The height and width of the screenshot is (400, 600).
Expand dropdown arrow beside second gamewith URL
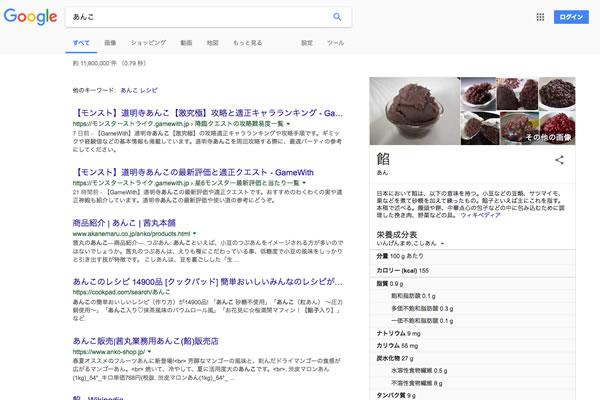[304, 183]
